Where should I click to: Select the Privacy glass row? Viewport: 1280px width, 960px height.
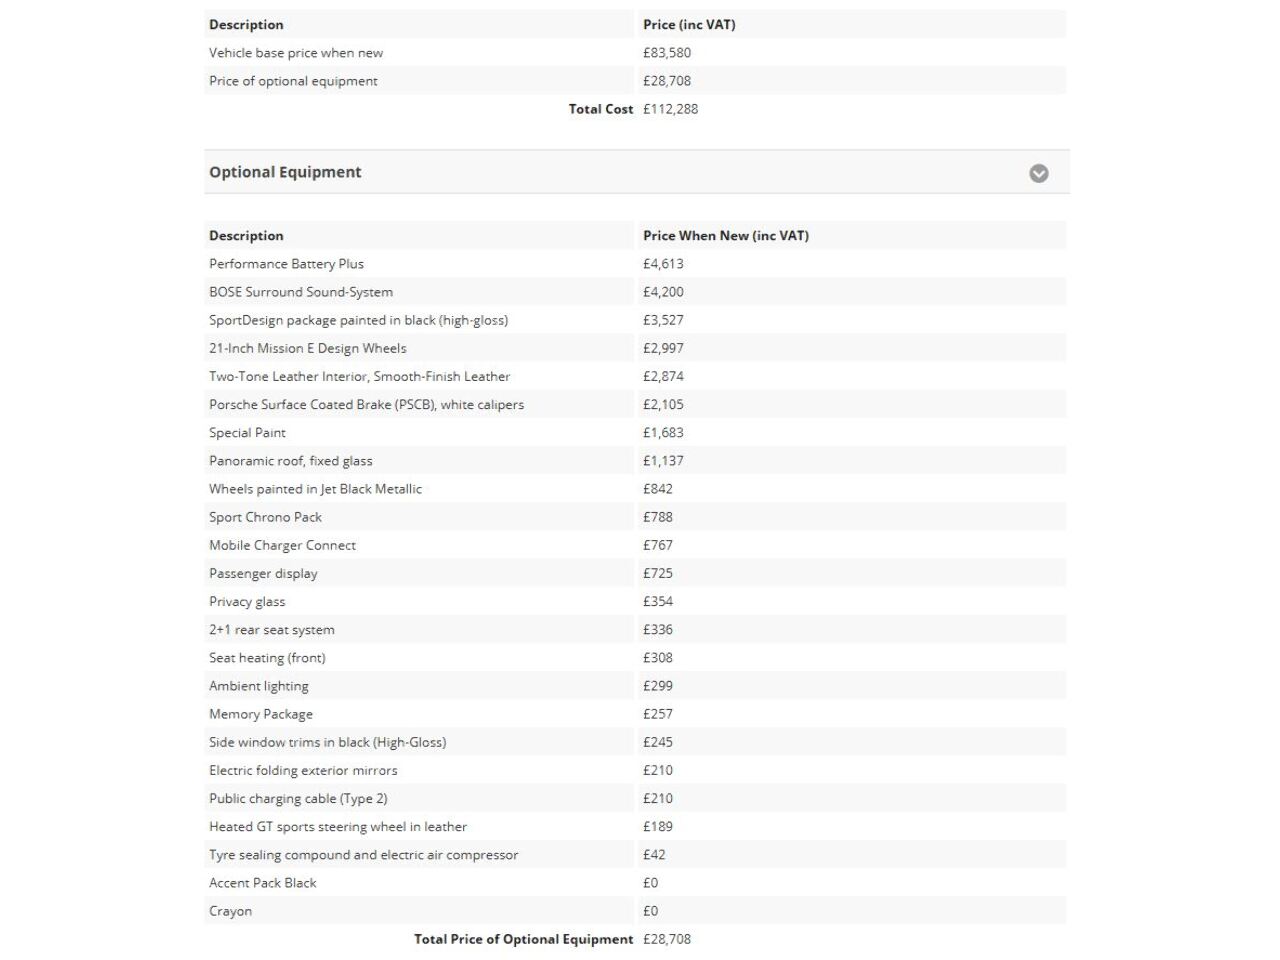coord(247,601)
